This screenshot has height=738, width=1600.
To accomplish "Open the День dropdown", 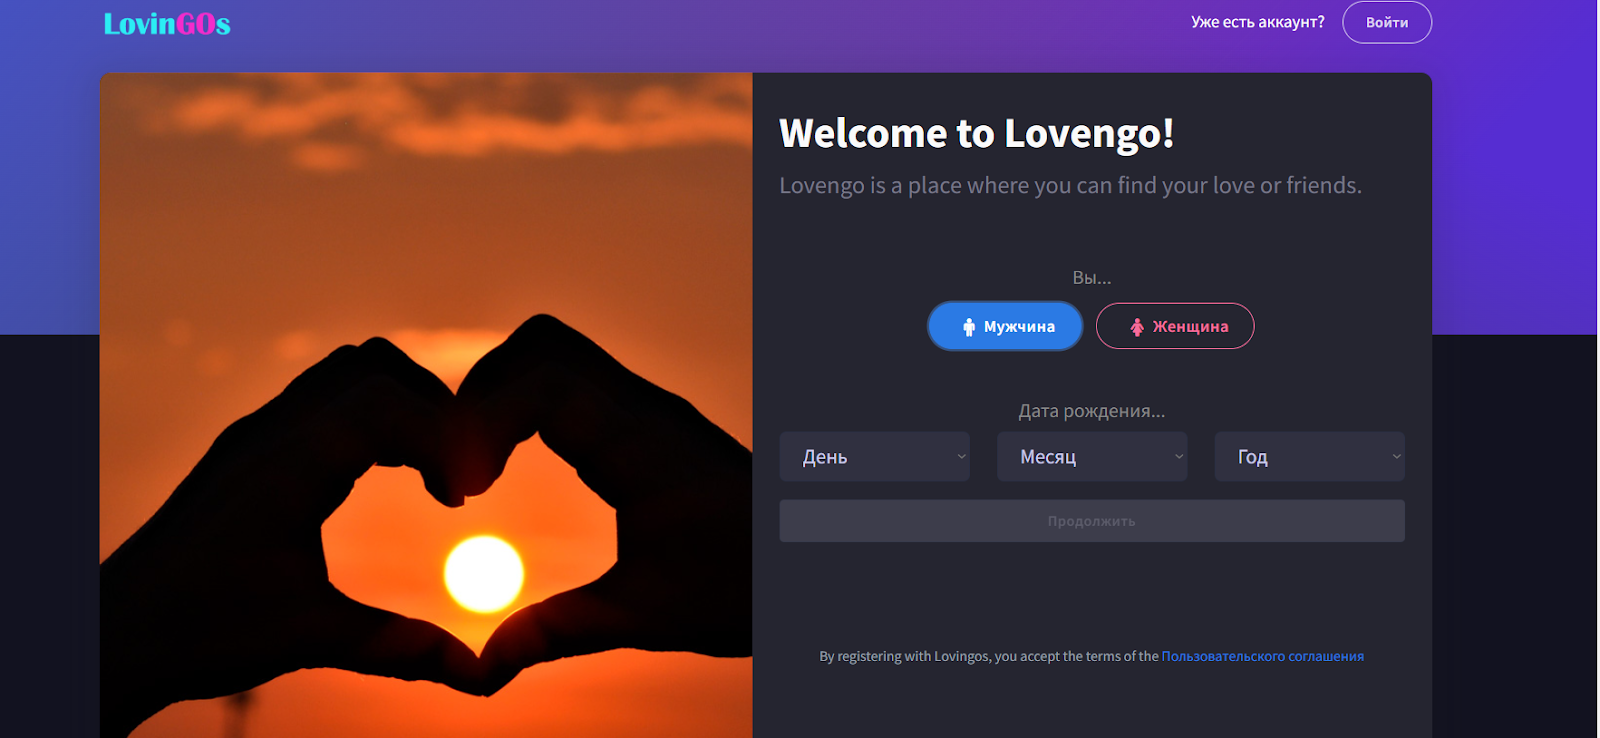I will coord(874,457).
